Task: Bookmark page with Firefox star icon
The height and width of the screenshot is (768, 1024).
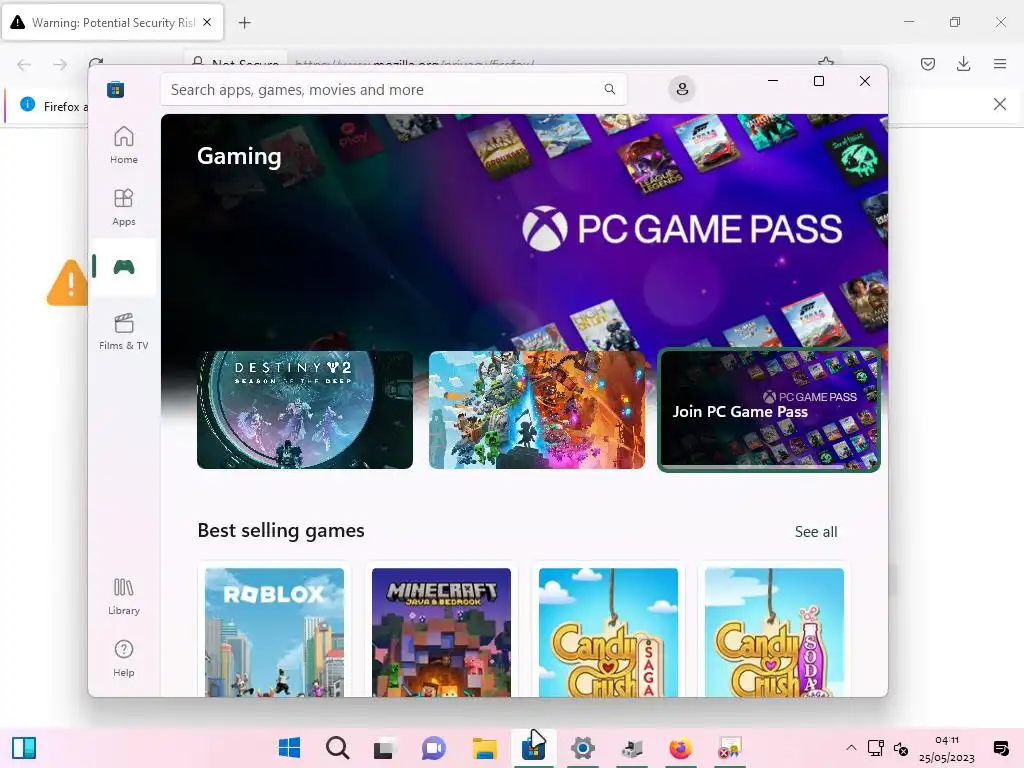Action: 826,61
